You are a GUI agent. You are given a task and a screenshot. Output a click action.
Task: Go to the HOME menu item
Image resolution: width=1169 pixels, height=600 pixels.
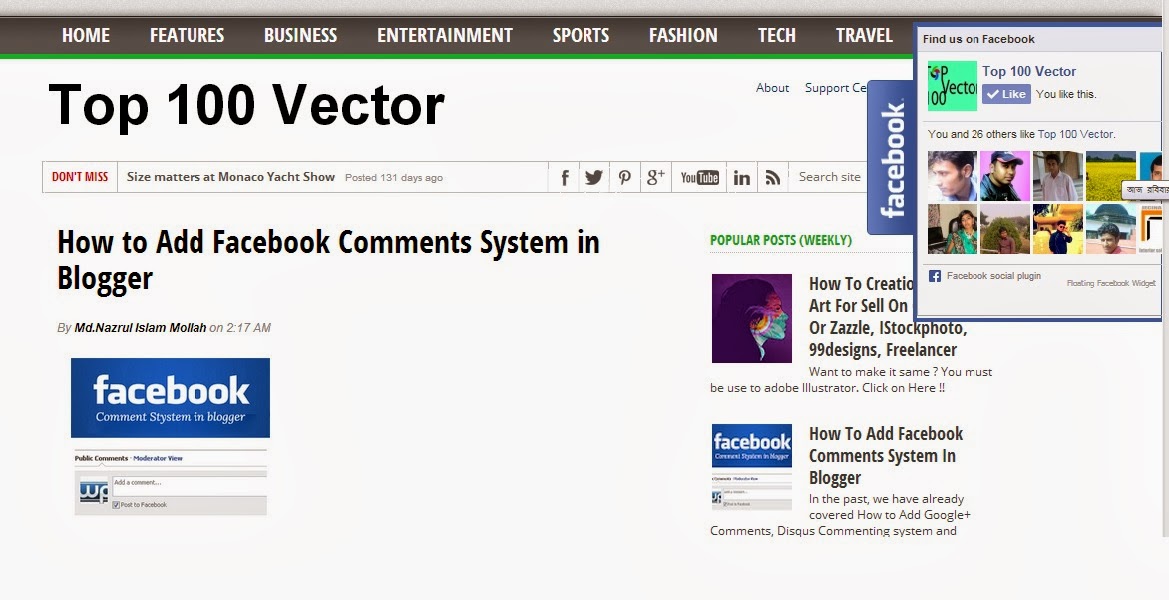(86, 35)
